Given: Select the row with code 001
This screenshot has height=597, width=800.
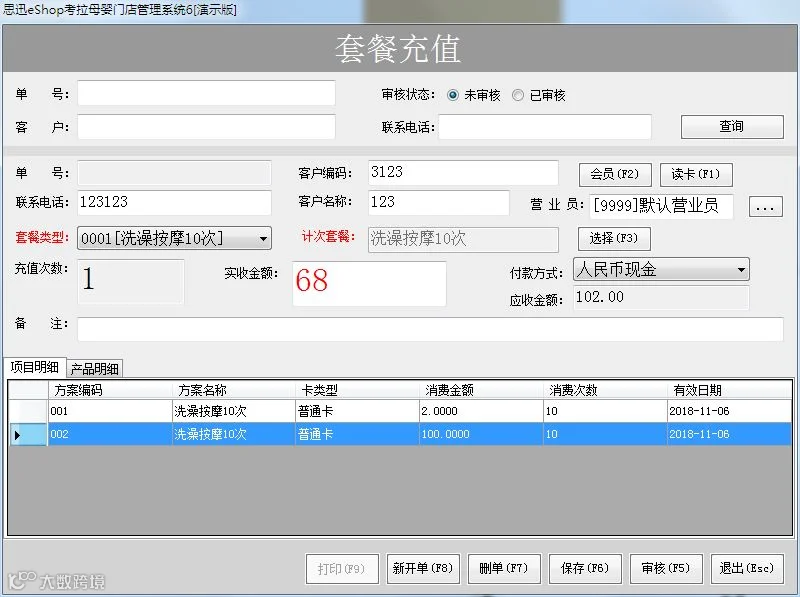Looking at the screenshot, I should [400, 411].
